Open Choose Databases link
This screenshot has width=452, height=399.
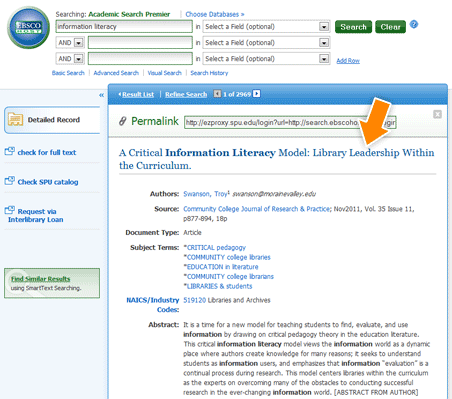point(215,14)
